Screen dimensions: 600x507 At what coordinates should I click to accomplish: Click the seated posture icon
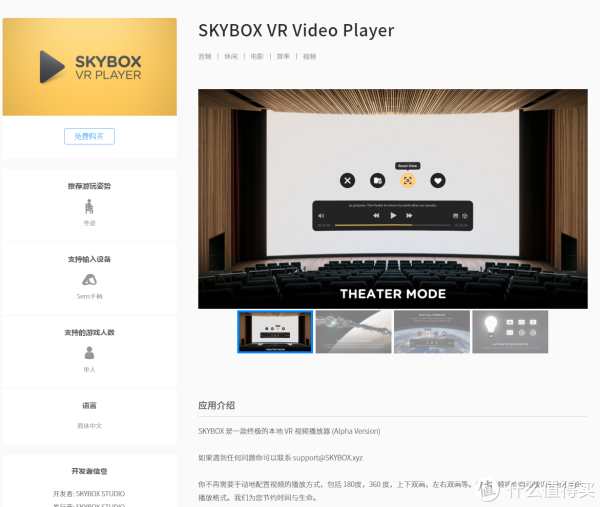pyautogui.click(x=89, y=207)
